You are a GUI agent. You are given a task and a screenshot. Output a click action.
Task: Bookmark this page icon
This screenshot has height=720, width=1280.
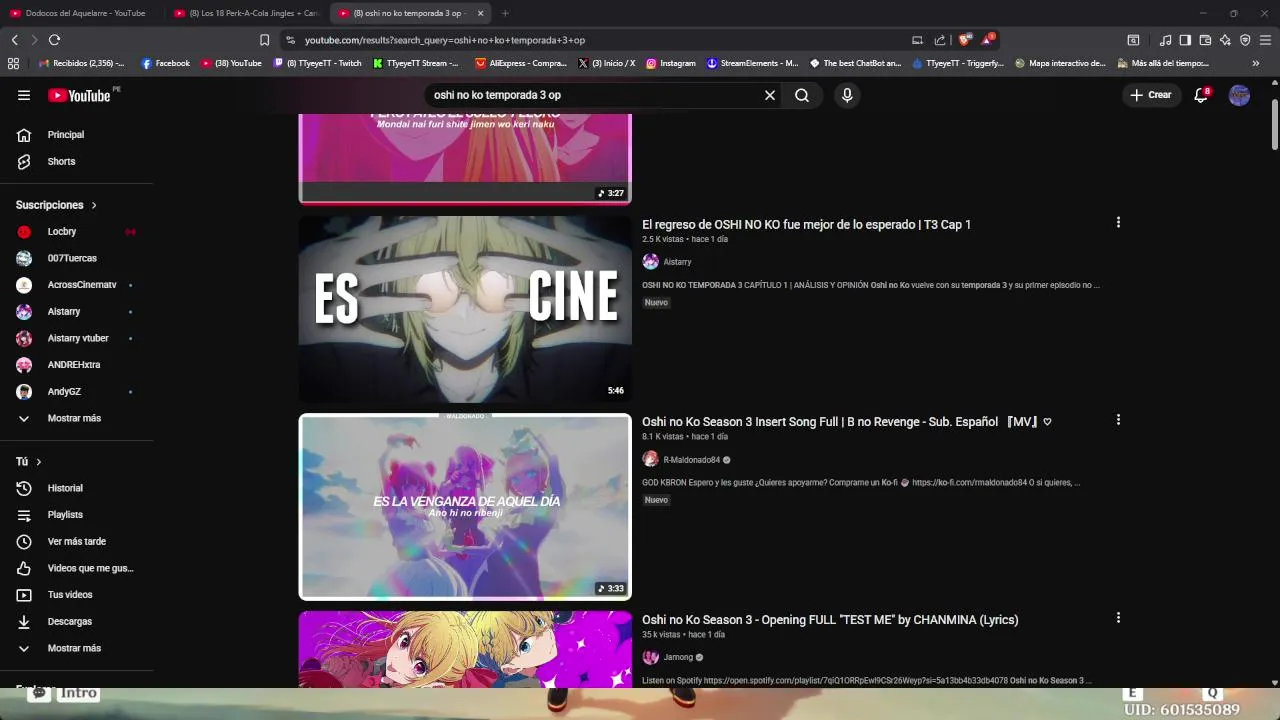point(264,40)
